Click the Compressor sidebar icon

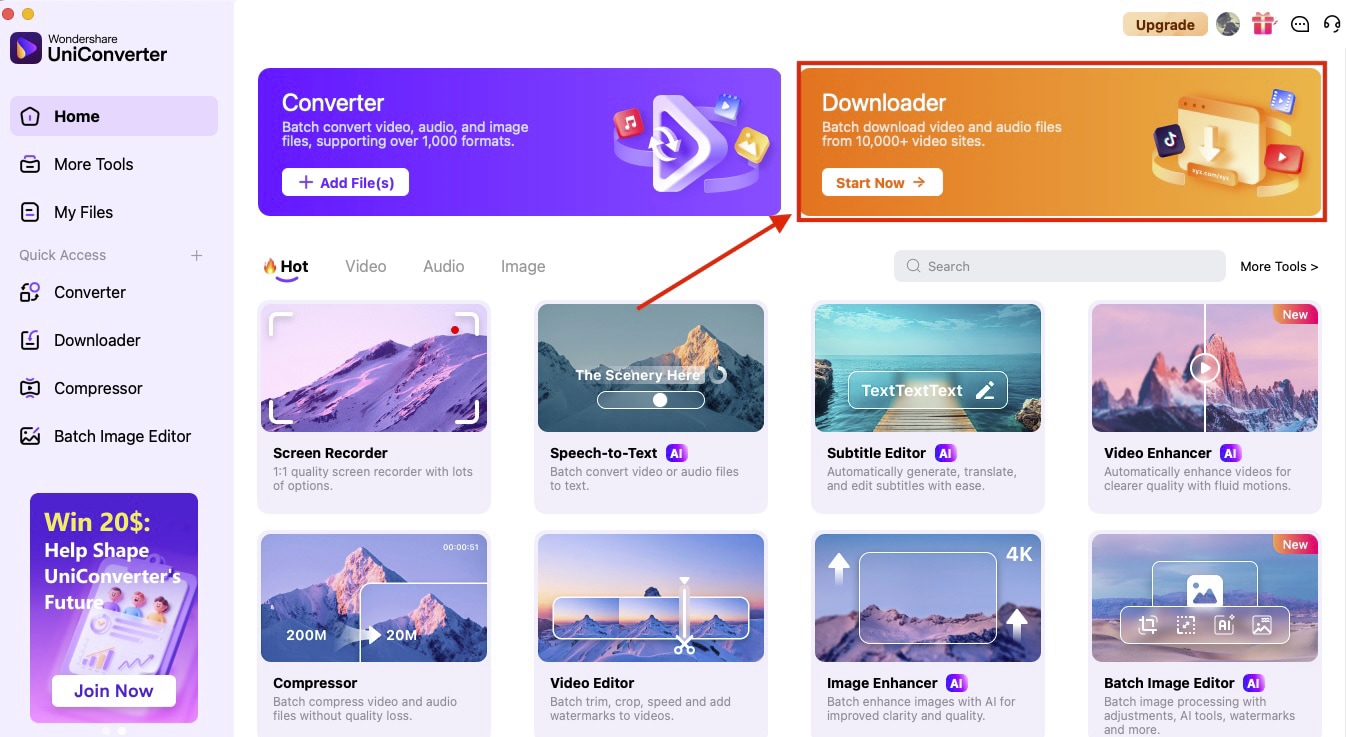pos(31,388)
